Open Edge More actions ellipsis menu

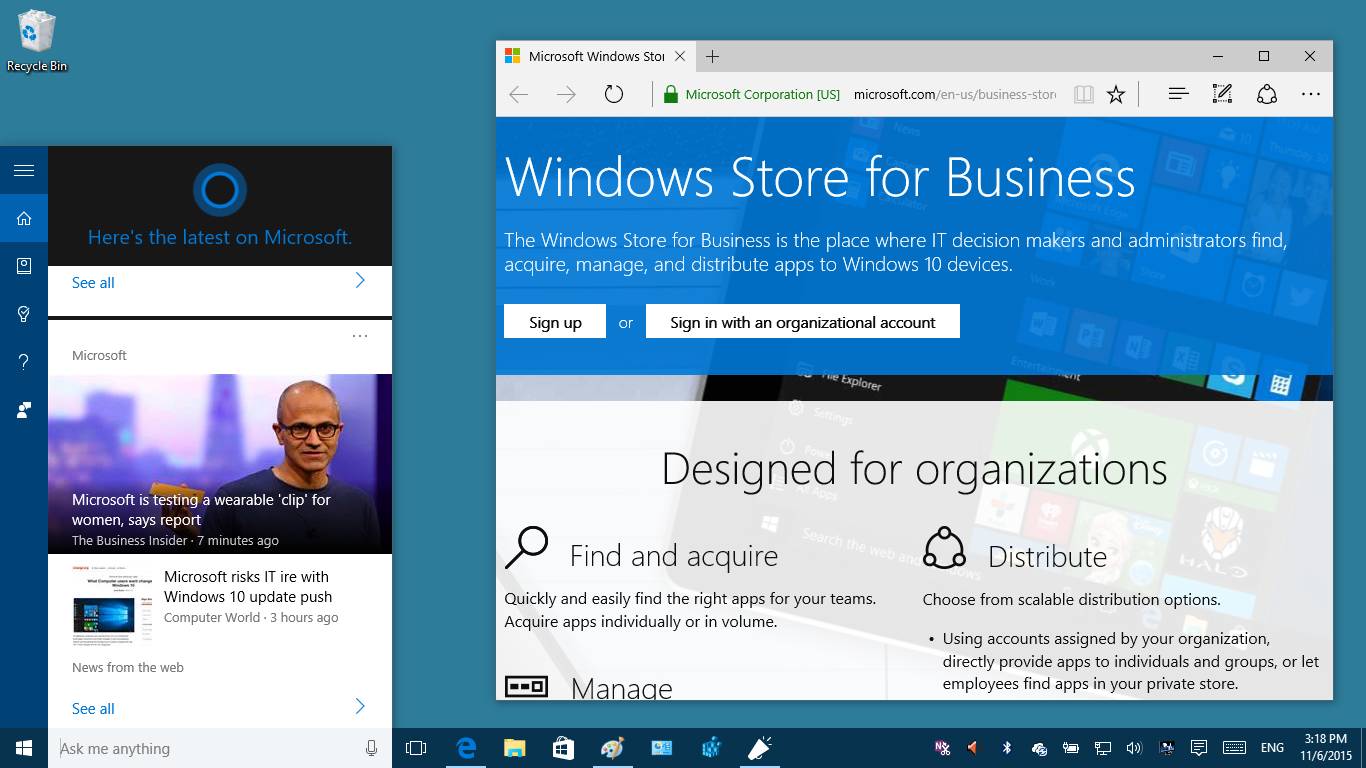[x=1311, y=94]
